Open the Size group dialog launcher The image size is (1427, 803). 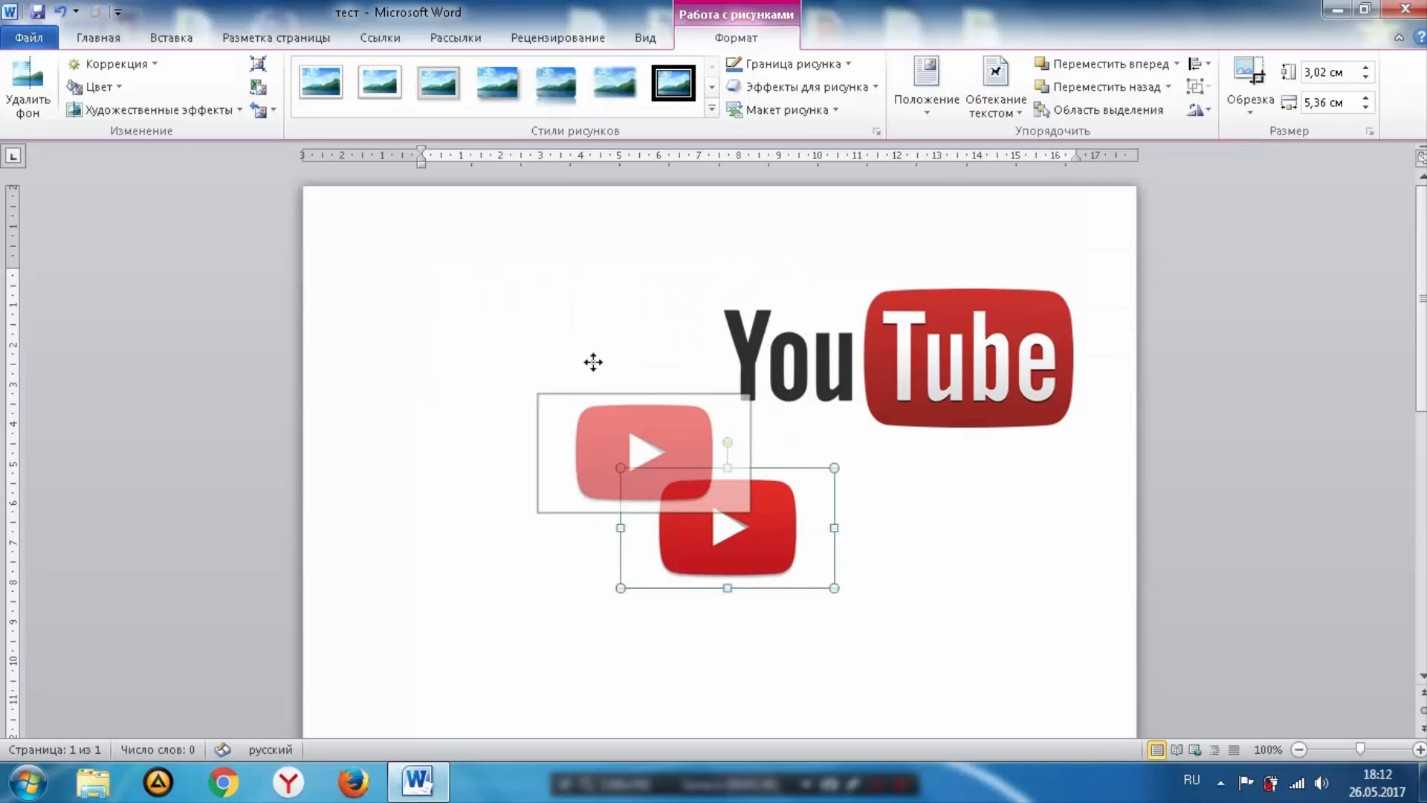click(x=1369, y=132)
